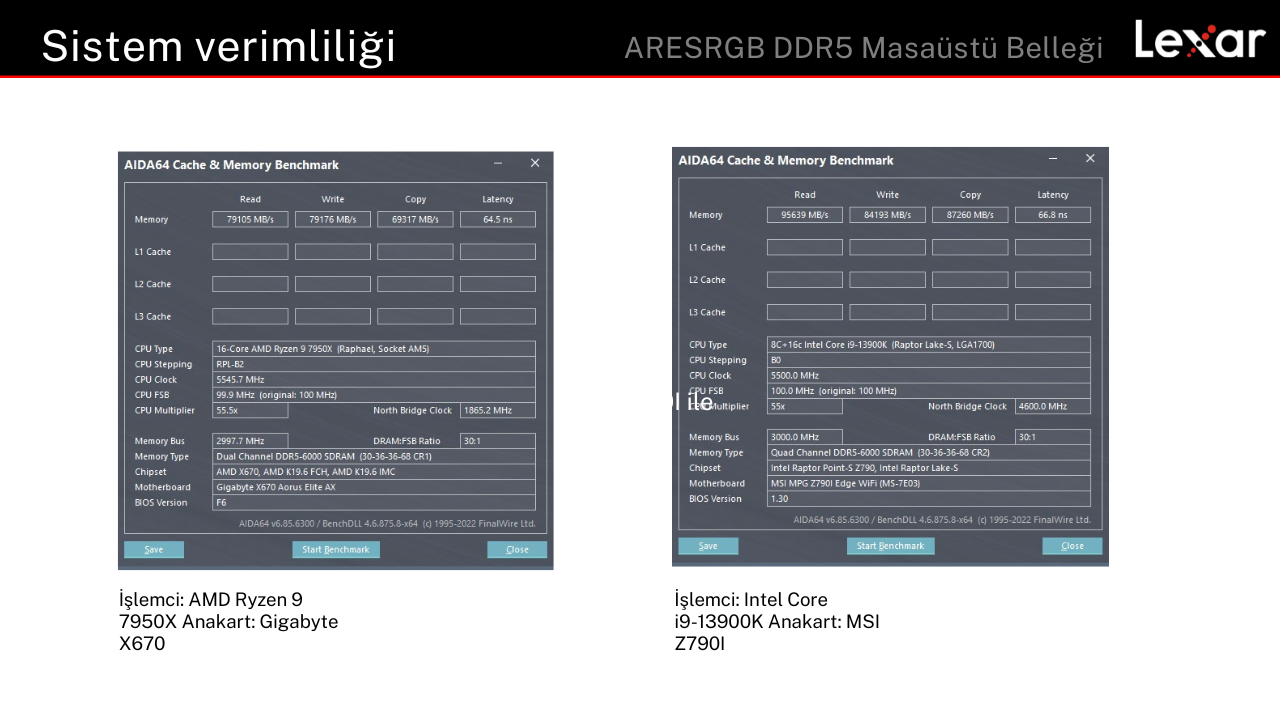Click the Intel Raptor Point-S Z790 chipset field
The image size is (1280, 720).
click(929, 468)
